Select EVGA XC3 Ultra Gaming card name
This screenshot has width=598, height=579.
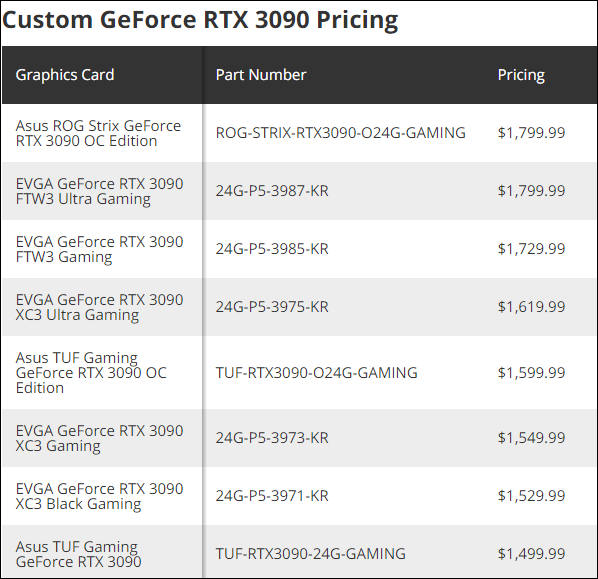(x=100, y=307)
